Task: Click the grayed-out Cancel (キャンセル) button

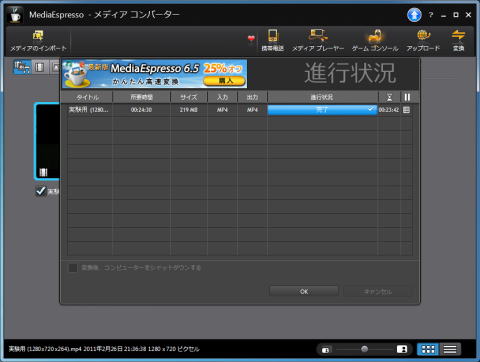Action: click(x=378, y=291)
